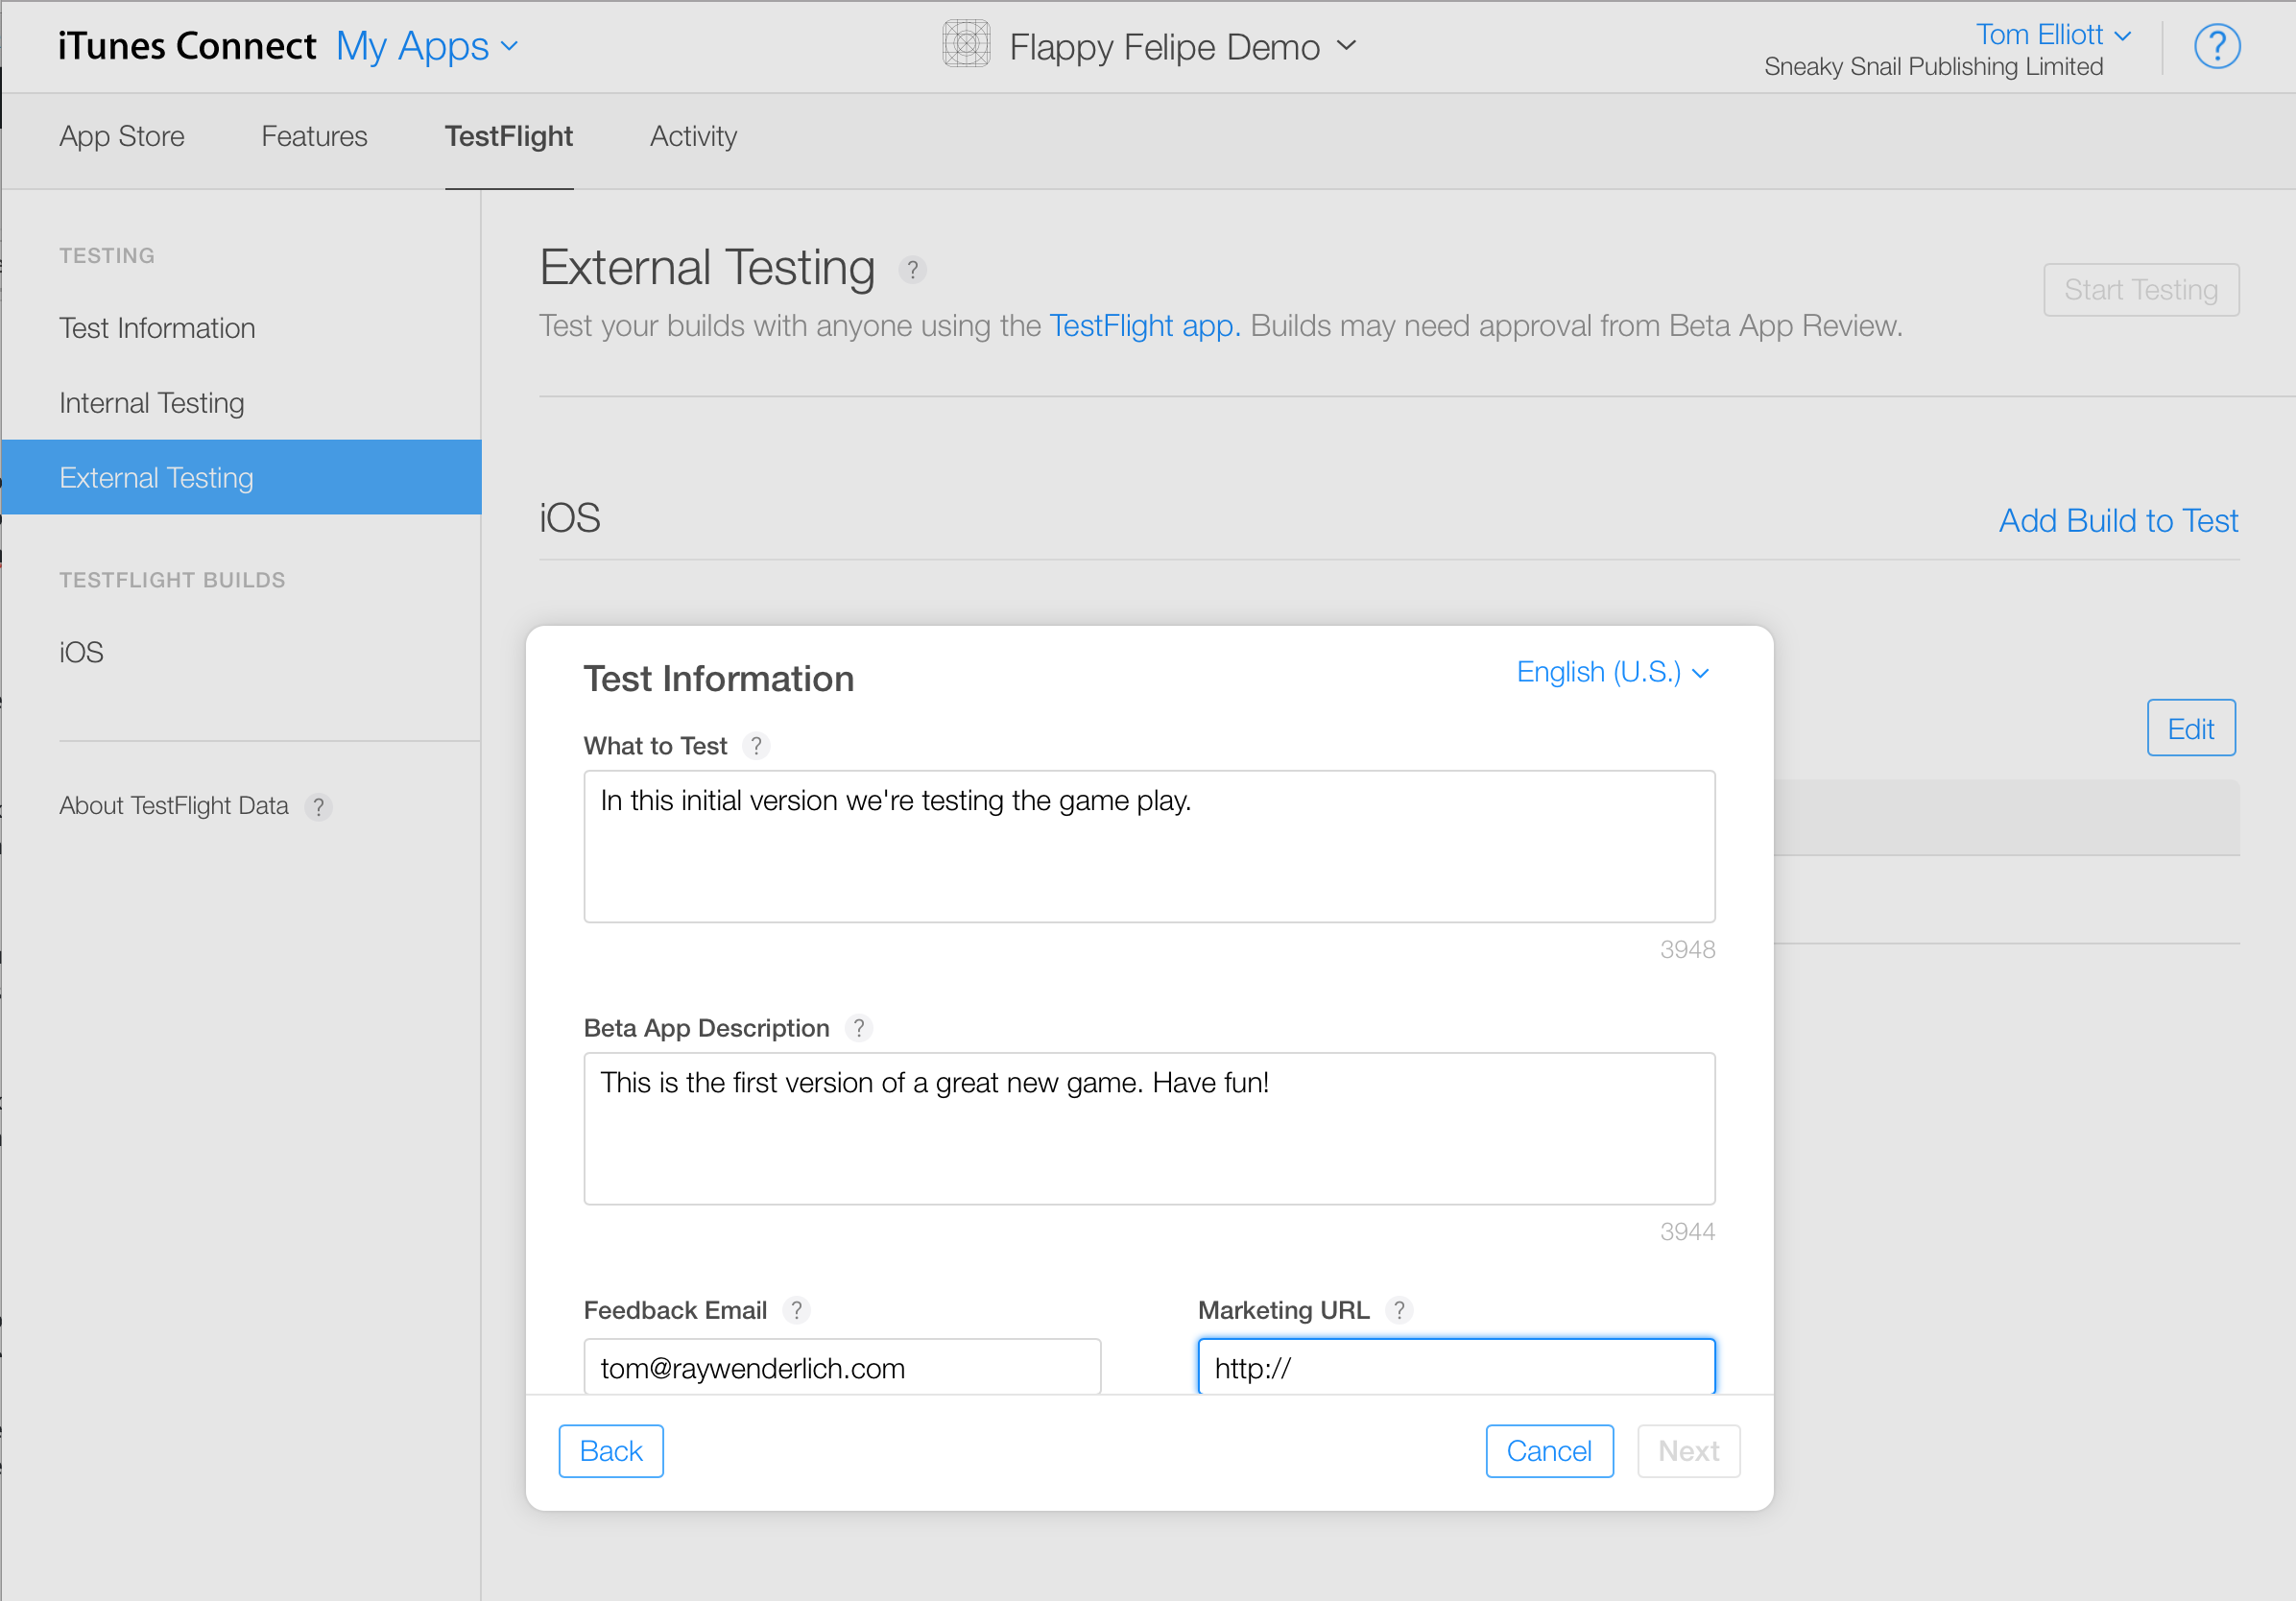The width and height of the screenshot is (2296, 1601).
Task: Click help icon beside Marketing URL
Action: click(x=1399, y=1310)
